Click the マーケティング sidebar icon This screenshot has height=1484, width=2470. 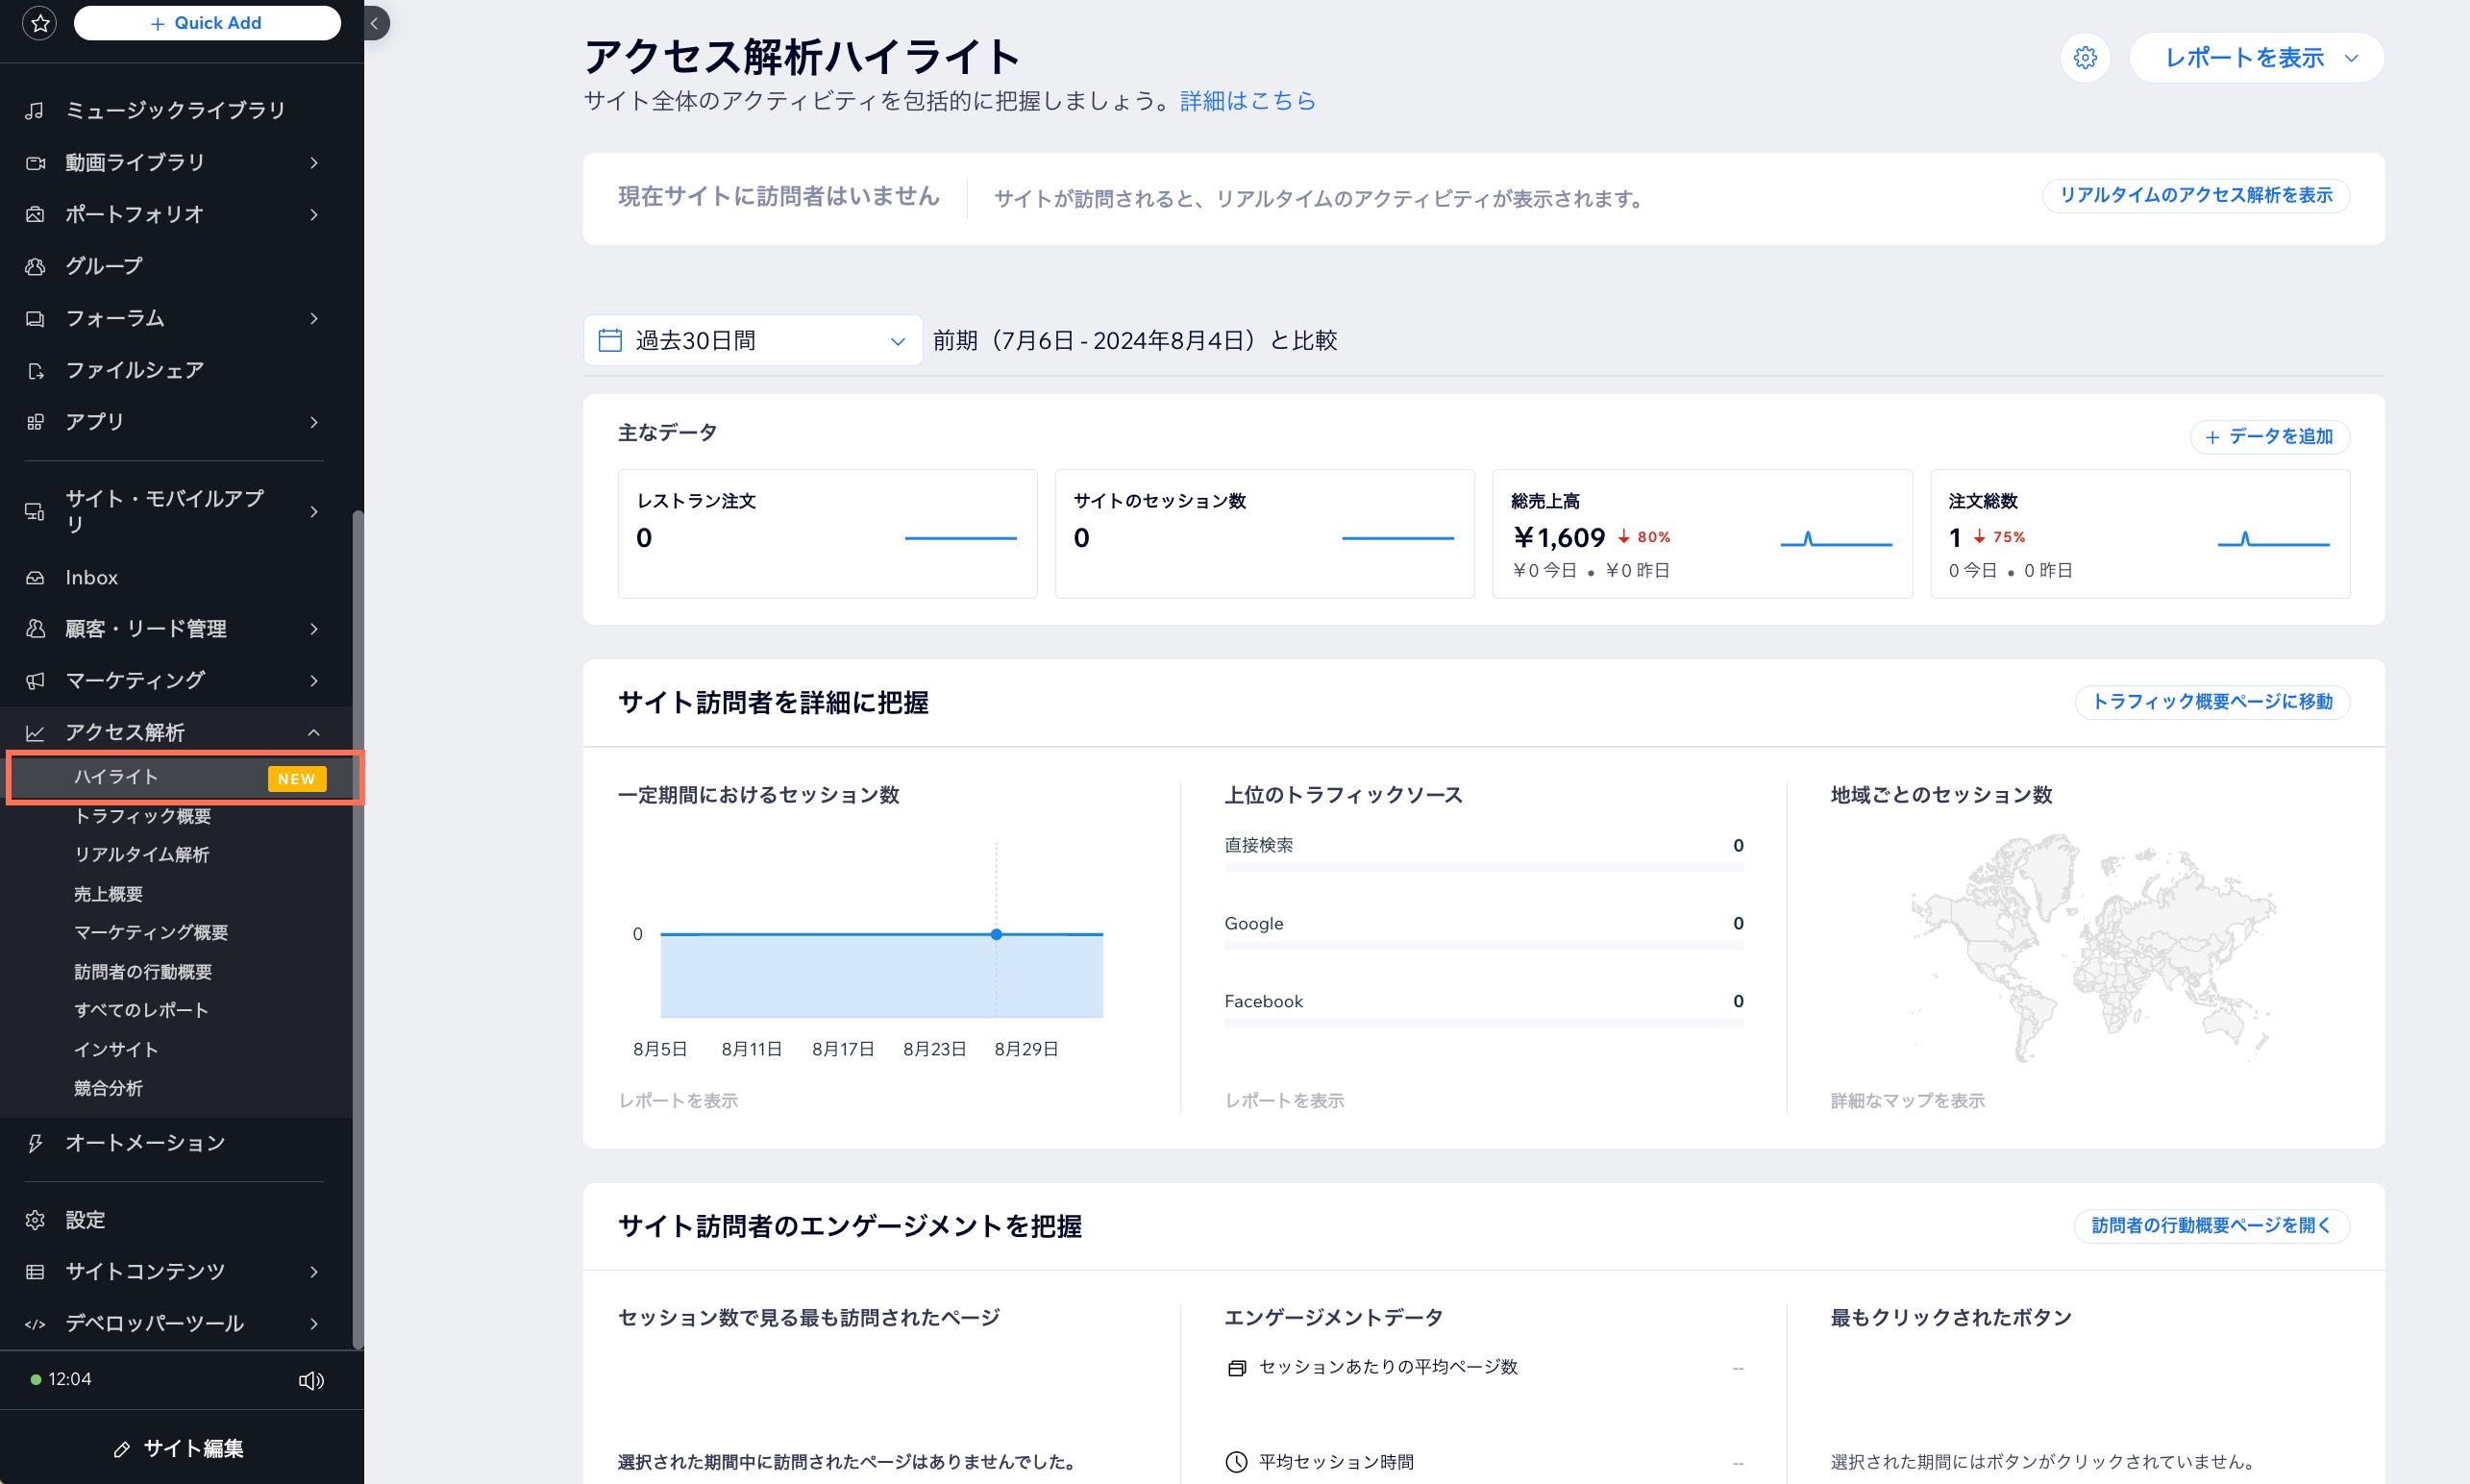pos(32,678)
